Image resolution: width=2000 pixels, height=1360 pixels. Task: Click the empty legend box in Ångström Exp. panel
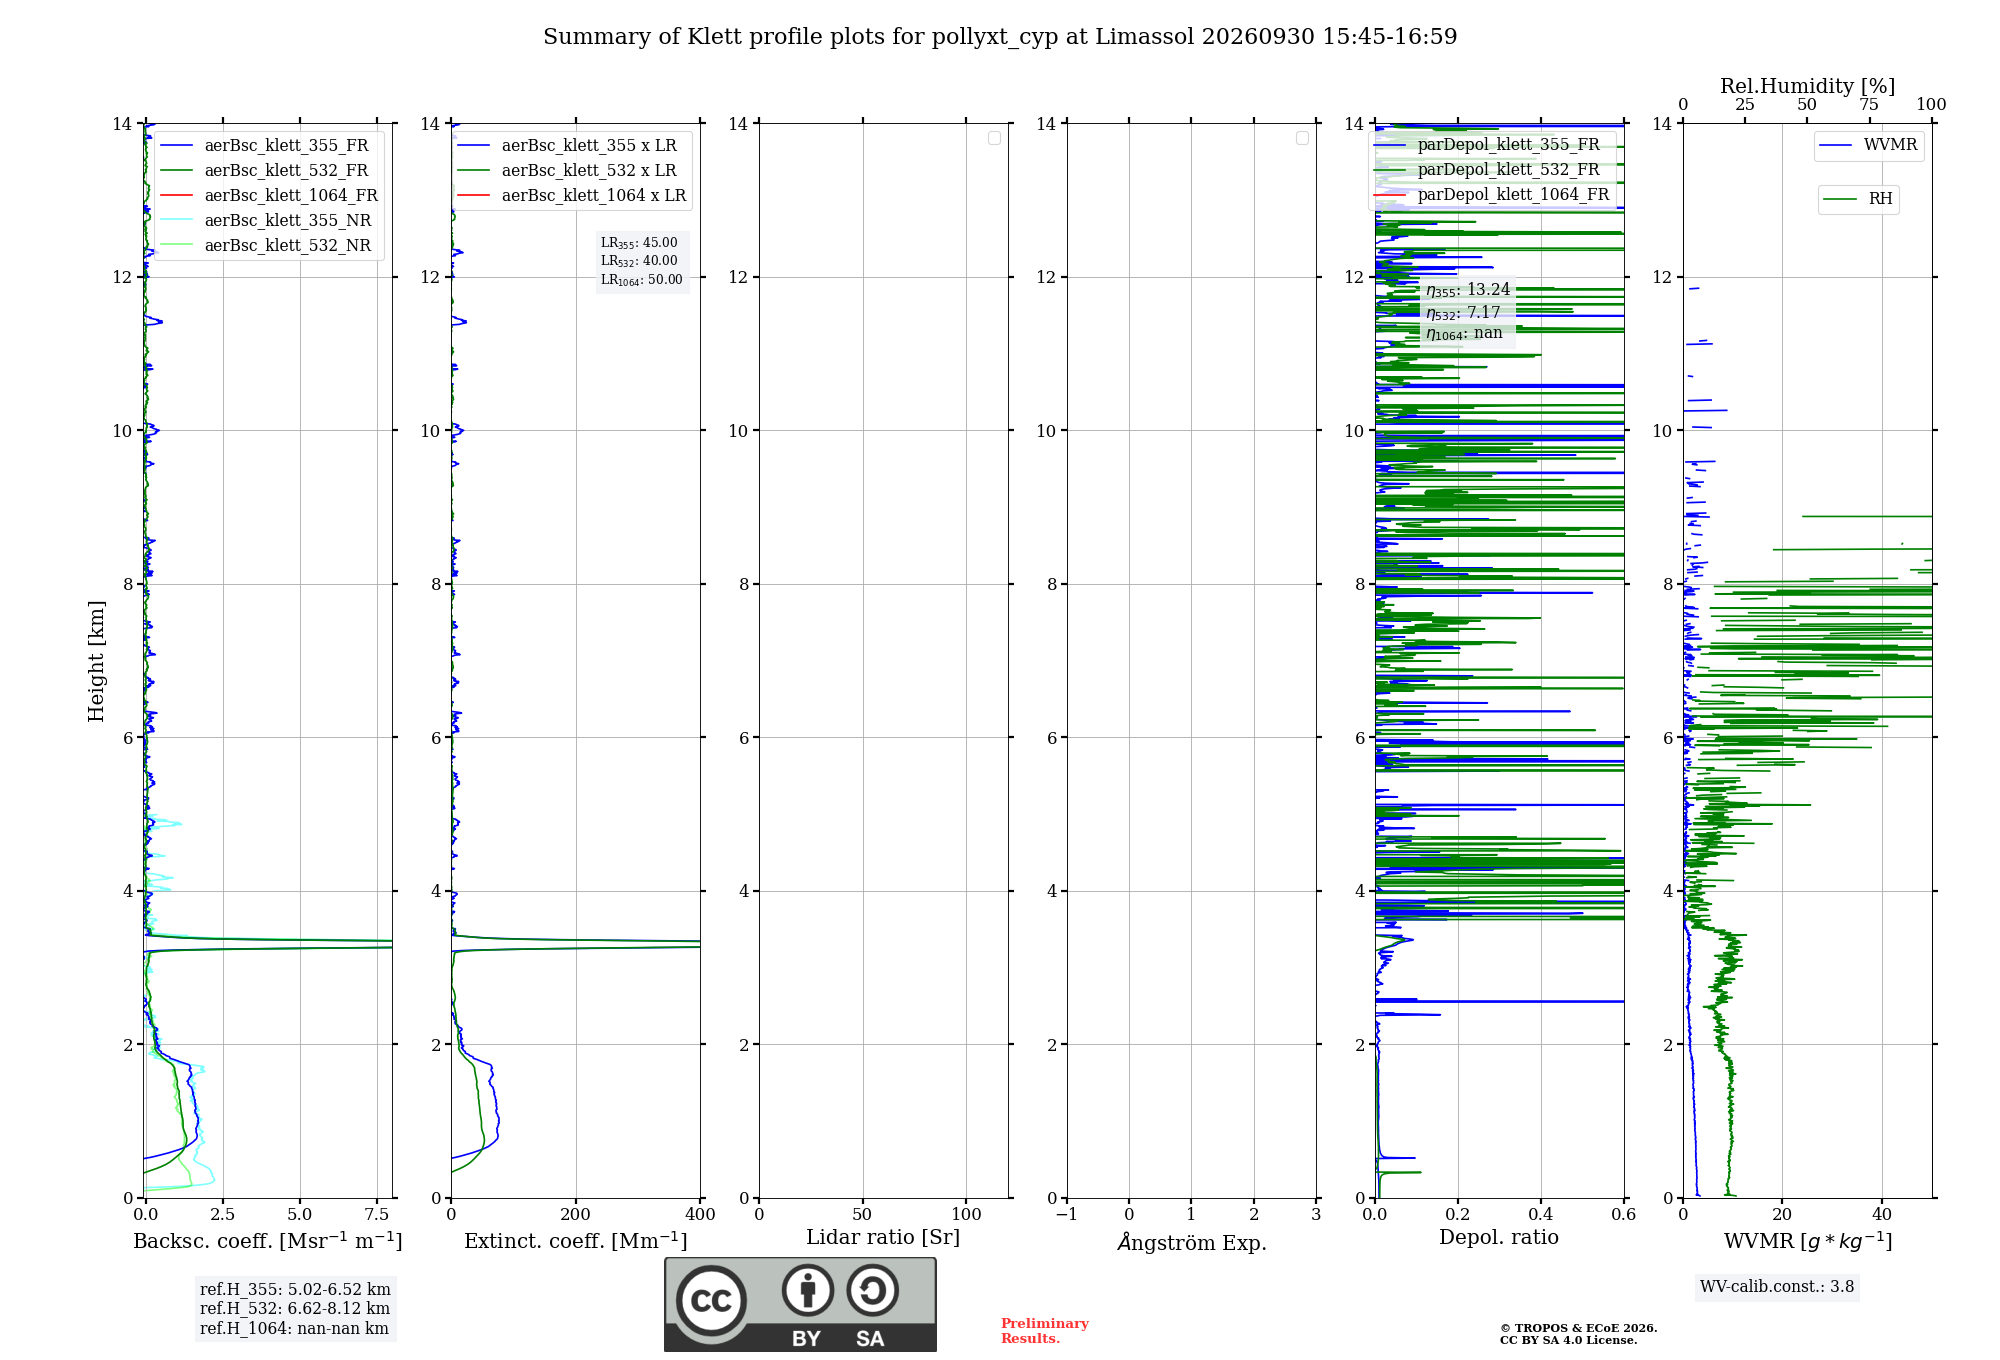(x=1302, y=138)
